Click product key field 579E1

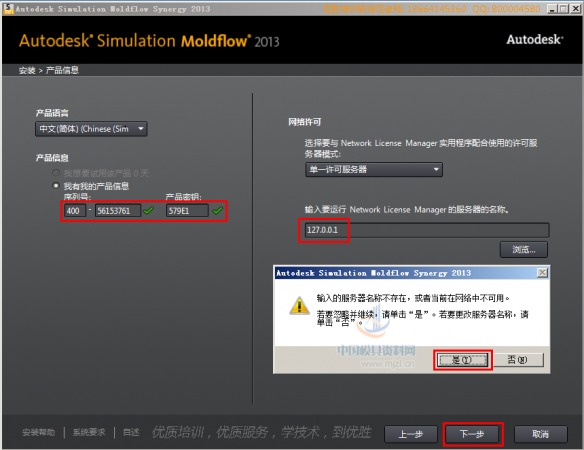[187, 210]
